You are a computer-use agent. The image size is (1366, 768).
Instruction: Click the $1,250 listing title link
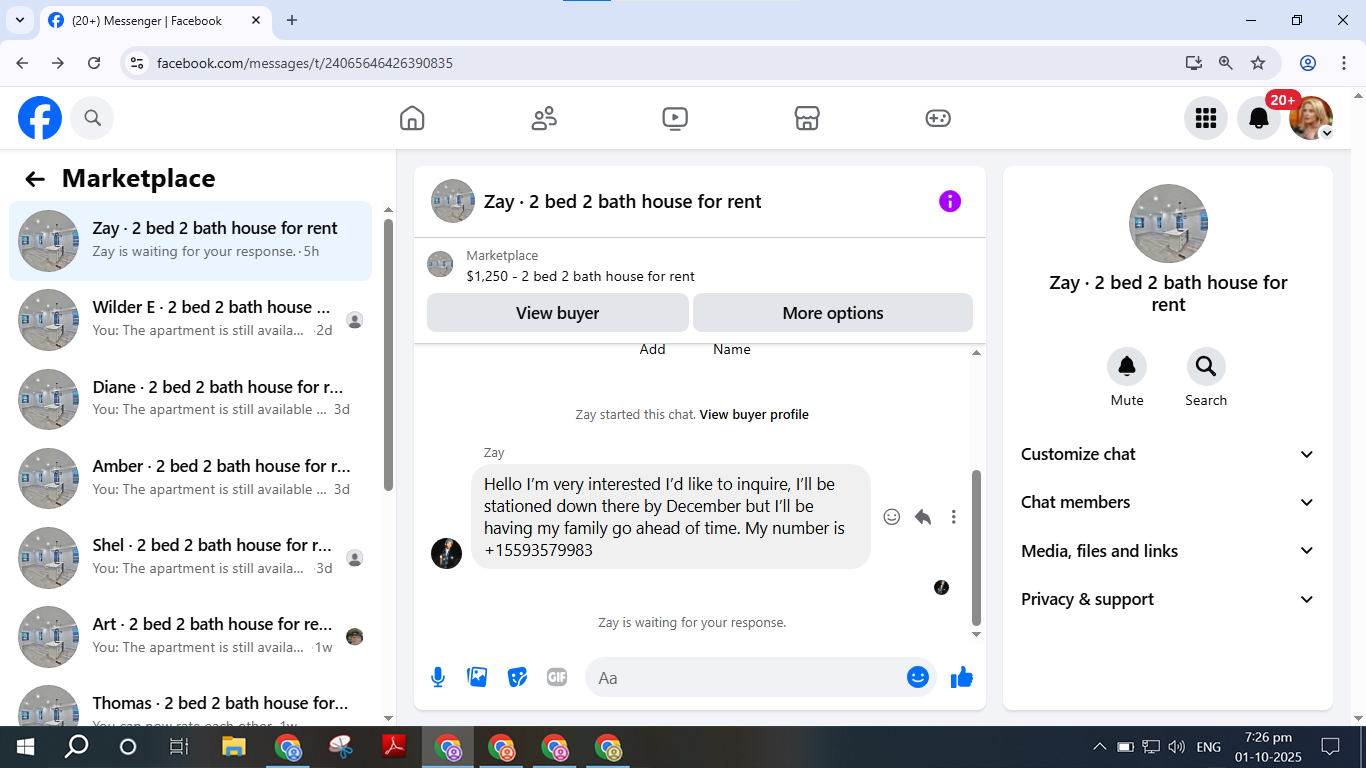click(580, 276)
